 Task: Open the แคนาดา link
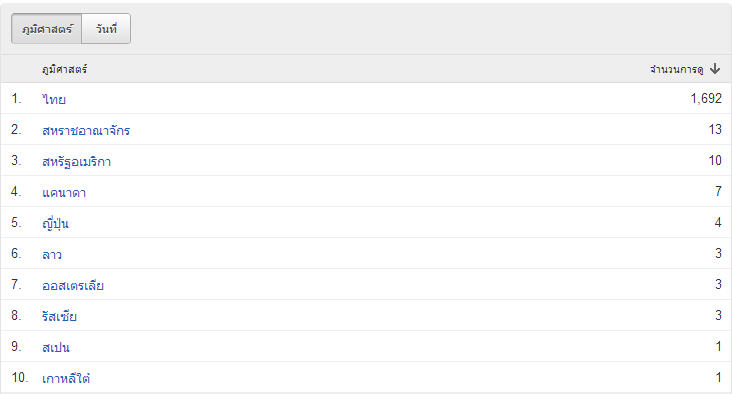64,192
